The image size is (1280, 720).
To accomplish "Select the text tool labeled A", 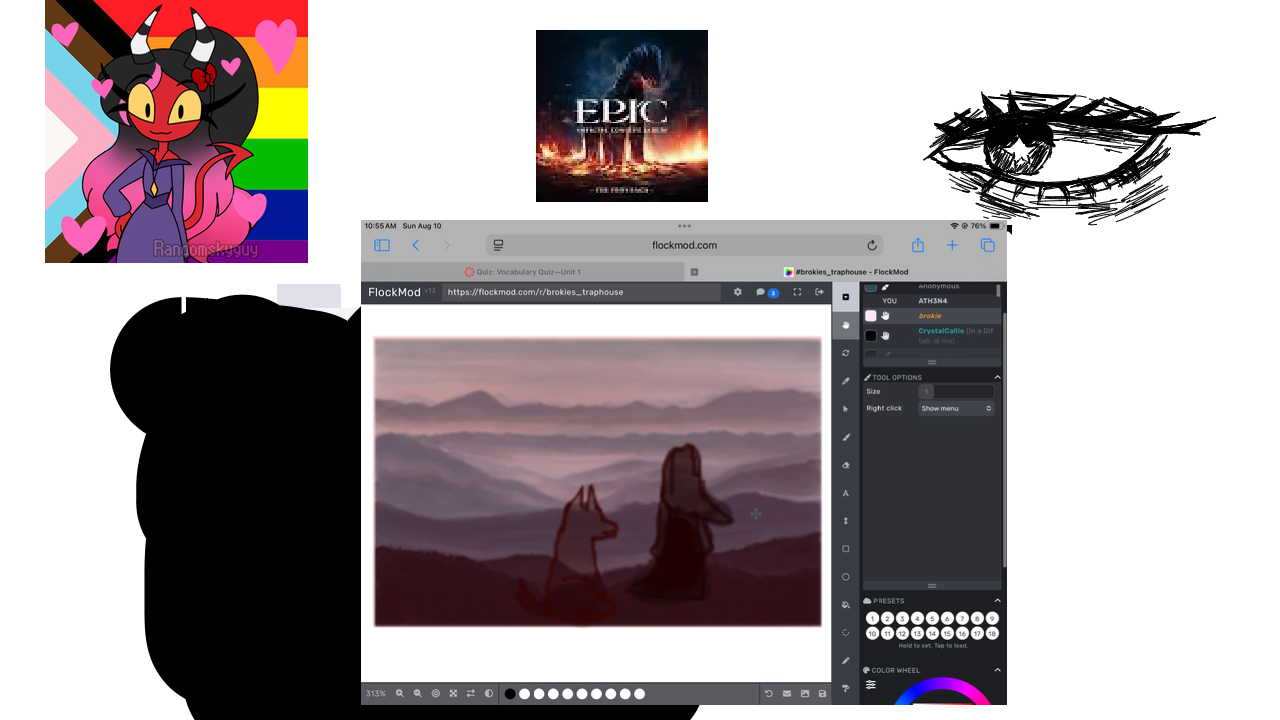I will (846, 493).
